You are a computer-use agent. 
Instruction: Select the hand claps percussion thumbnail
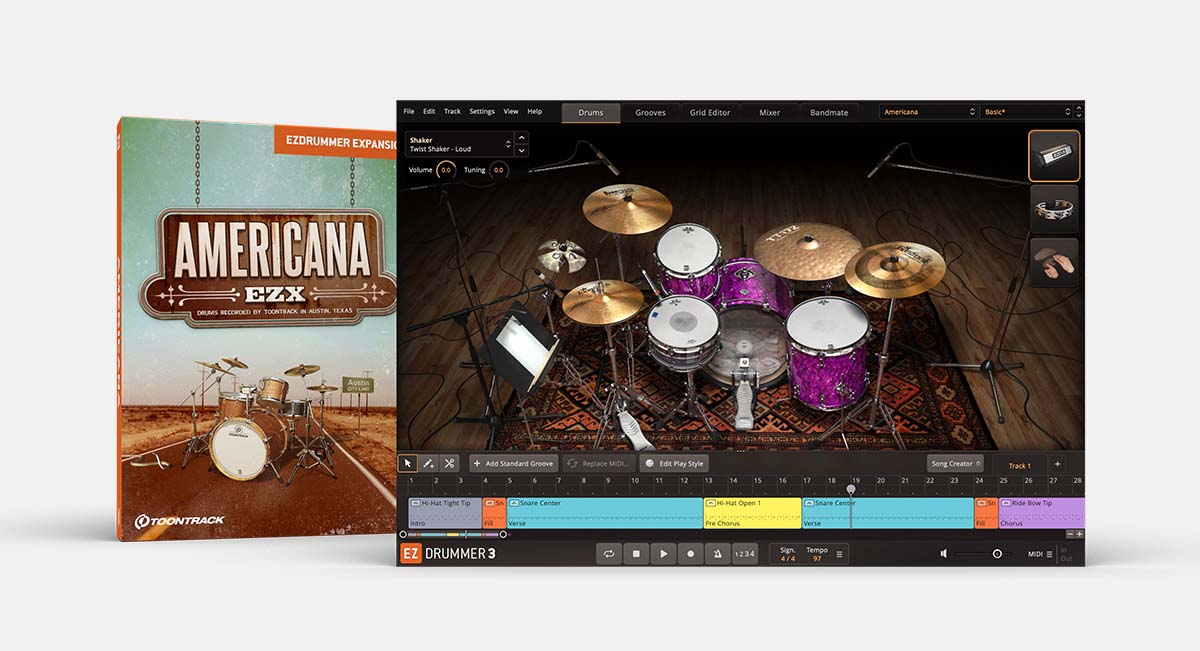click(x=1054, y=263)
